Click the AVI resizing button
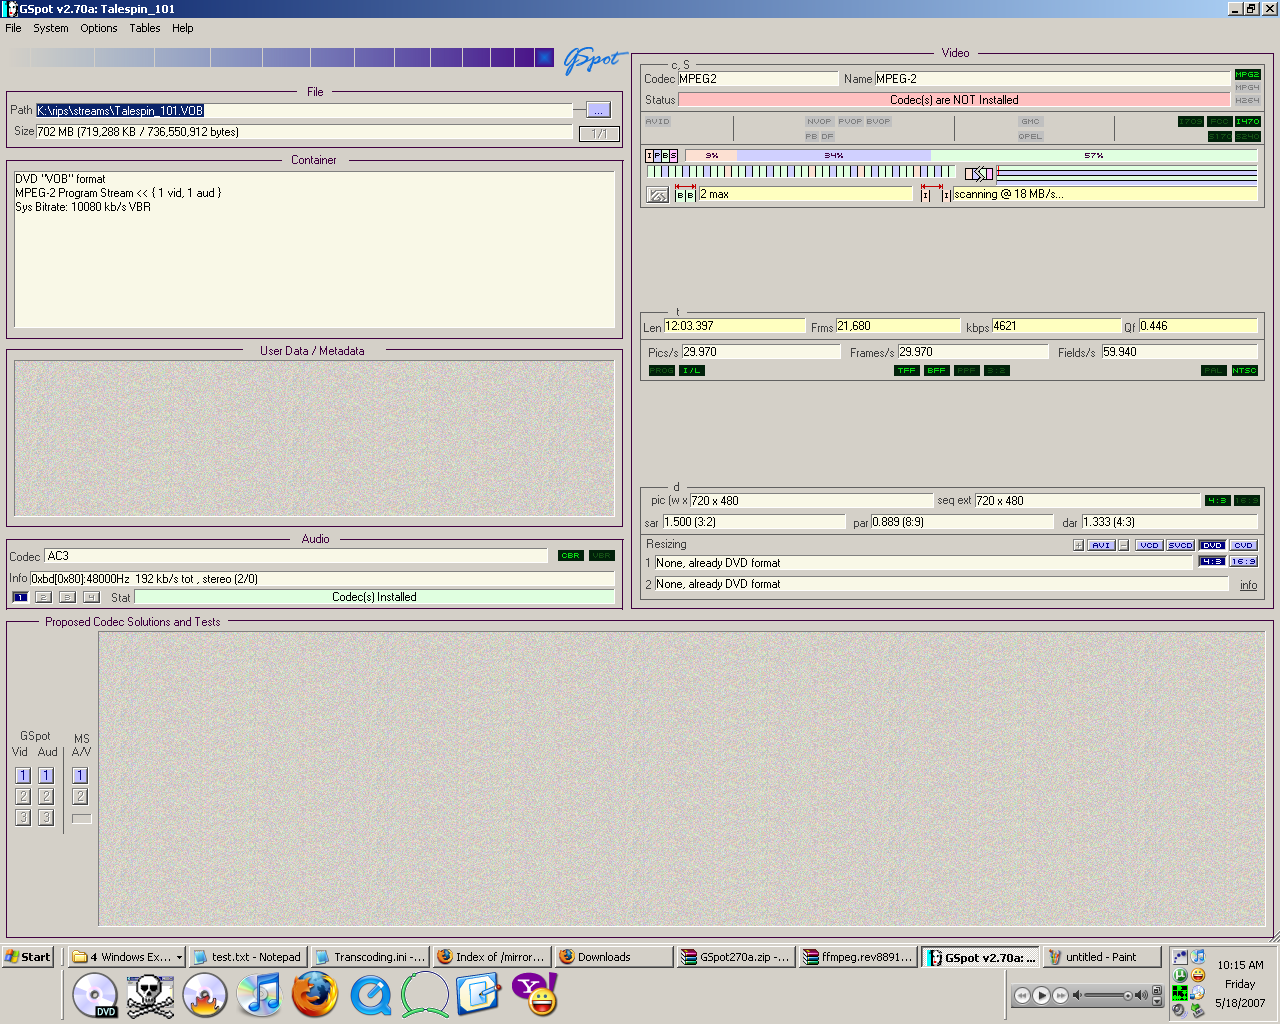Screen dimensions: 1280x1024 (1101, 545)
